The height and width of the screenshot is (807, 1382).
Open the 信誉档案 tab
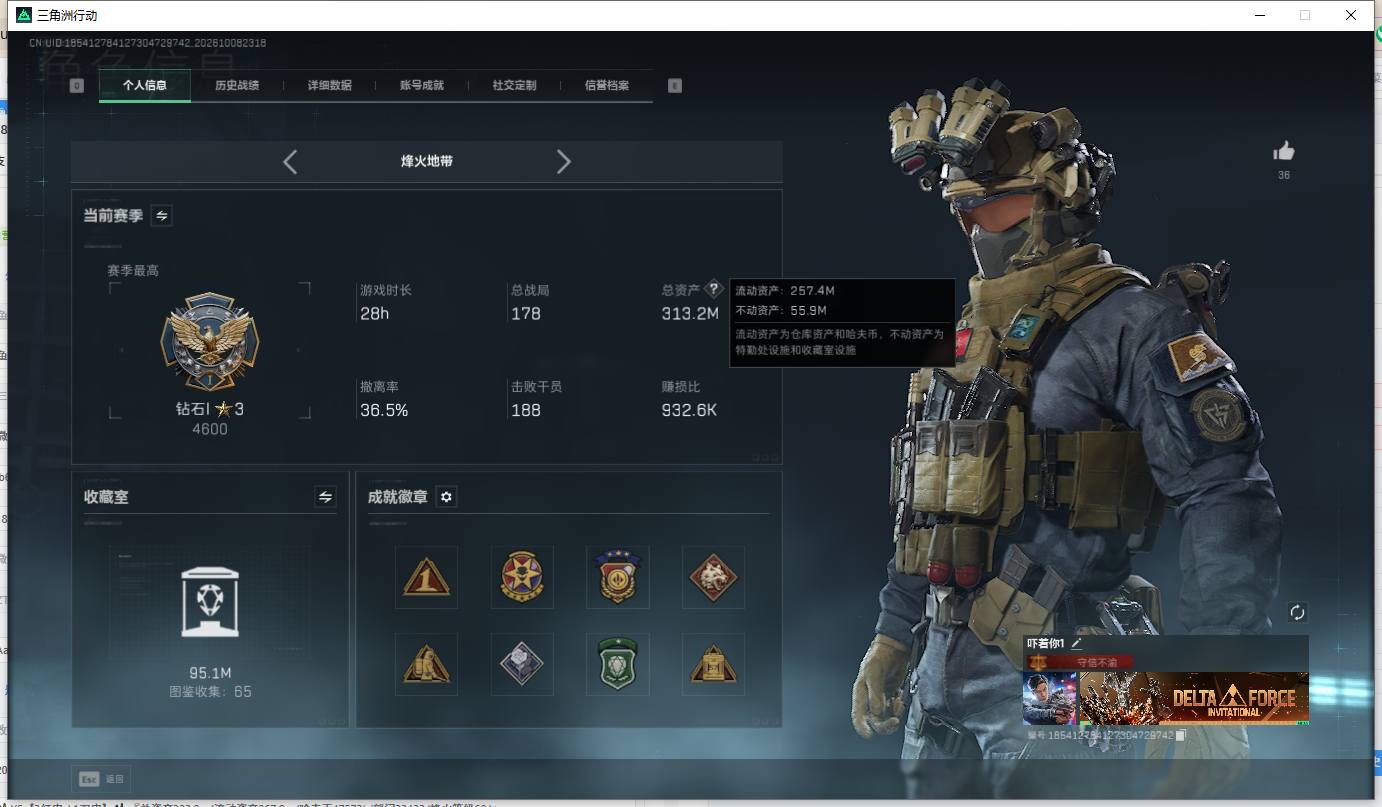coord(607,86)
